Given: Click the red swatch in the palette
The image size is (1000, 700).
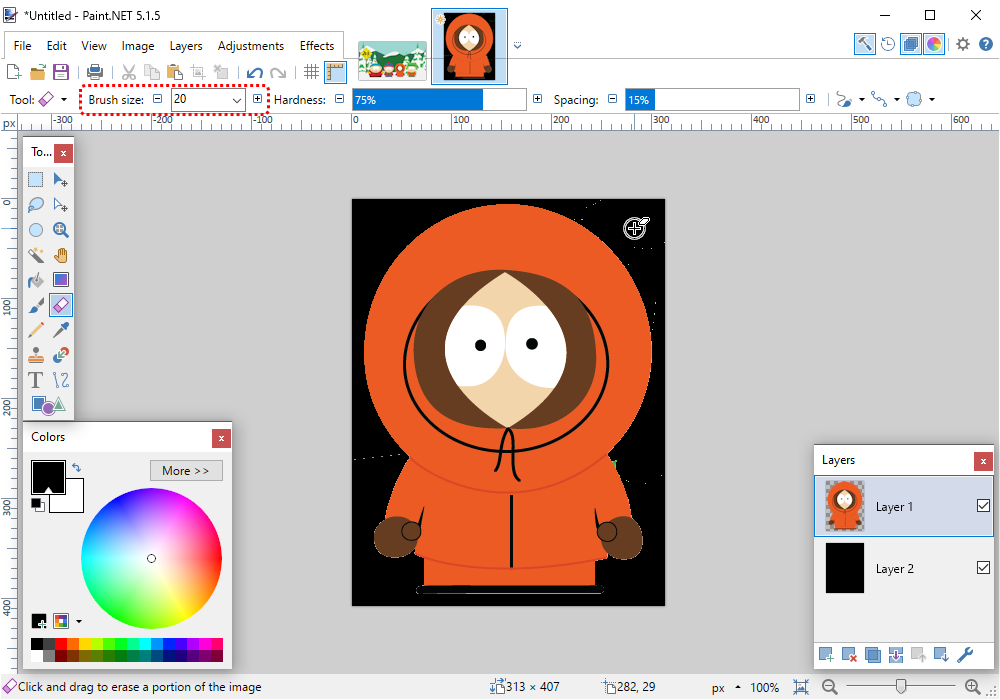Looking at the screenshot, I should pyautogui.click(x=61, y=644).
